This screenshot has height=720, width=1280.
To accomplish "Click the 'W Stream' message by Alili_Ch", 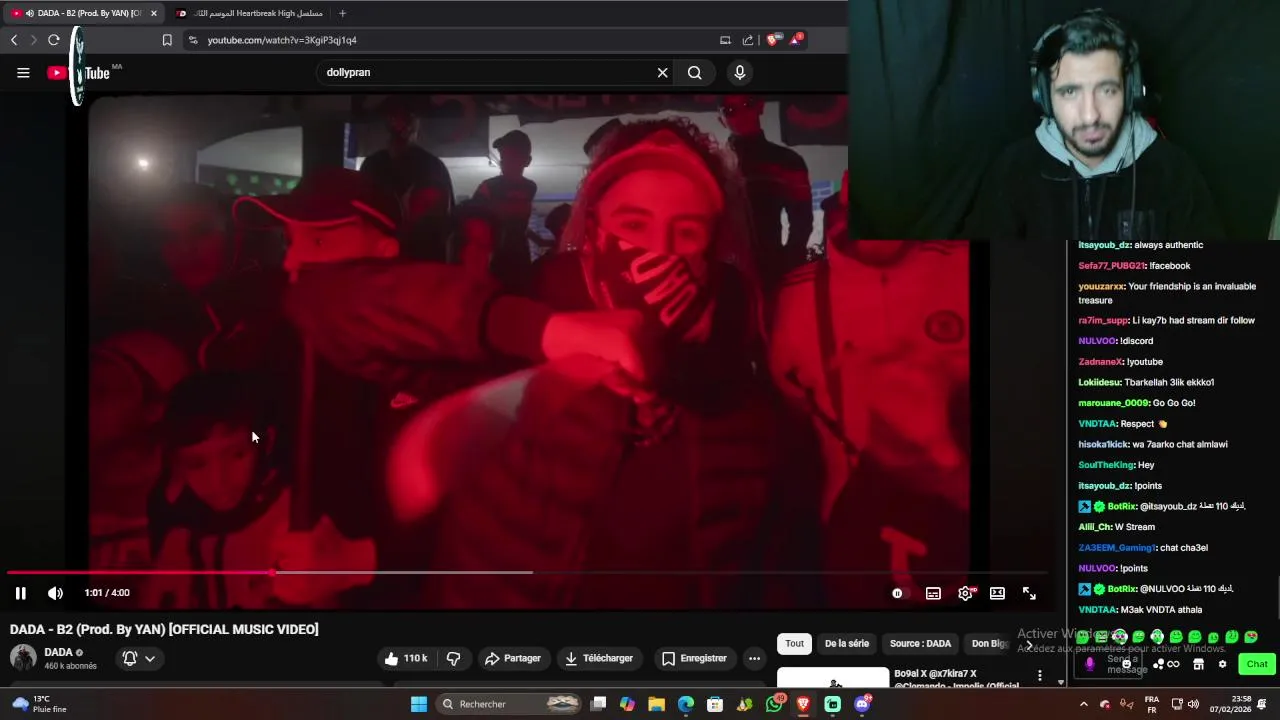I will click(1134, 527).
